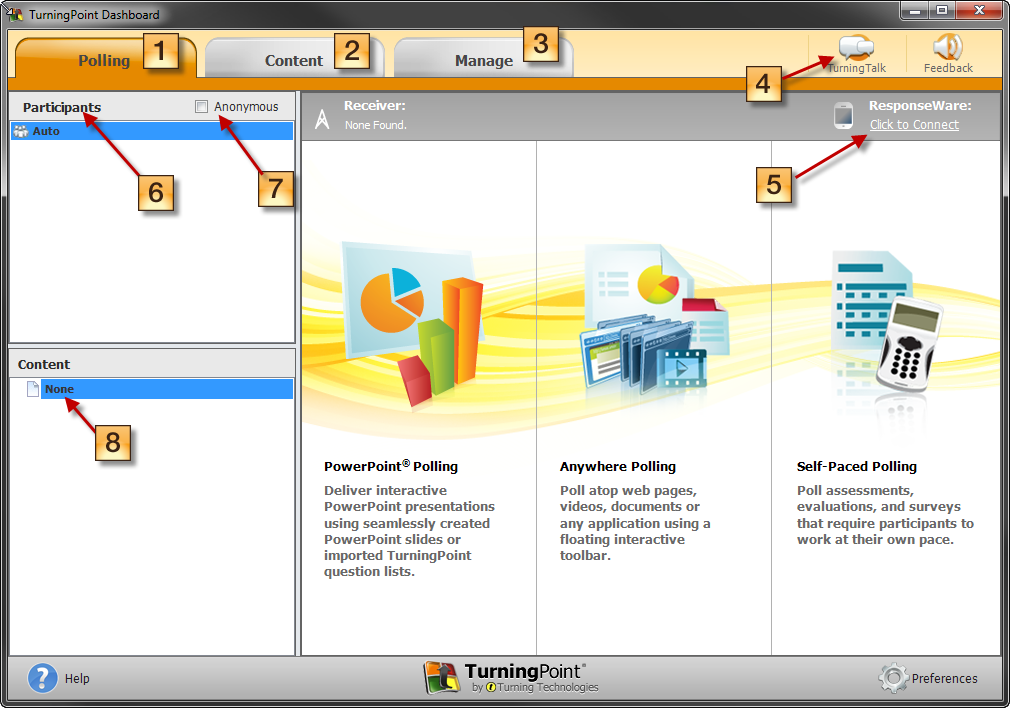Click the 'ResponseWare:' label

pyautogui.click(x=920, y=106)
